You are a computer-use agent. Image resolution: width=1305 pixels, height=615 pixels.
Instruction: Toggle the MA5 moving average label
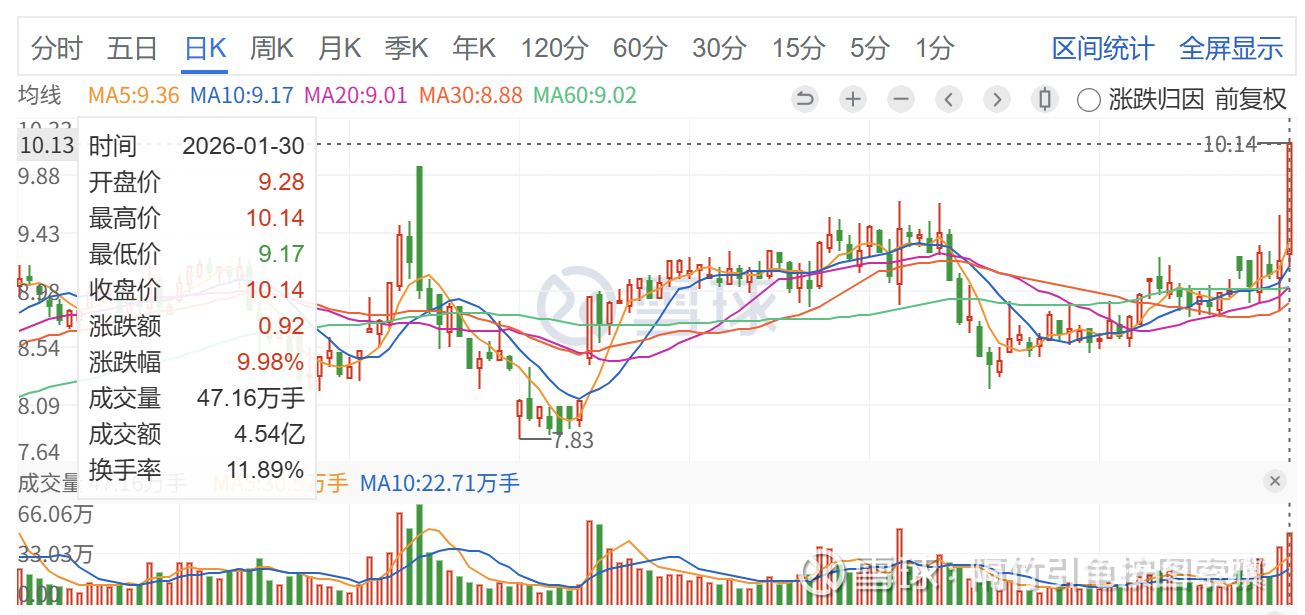[x=134, y=96]
